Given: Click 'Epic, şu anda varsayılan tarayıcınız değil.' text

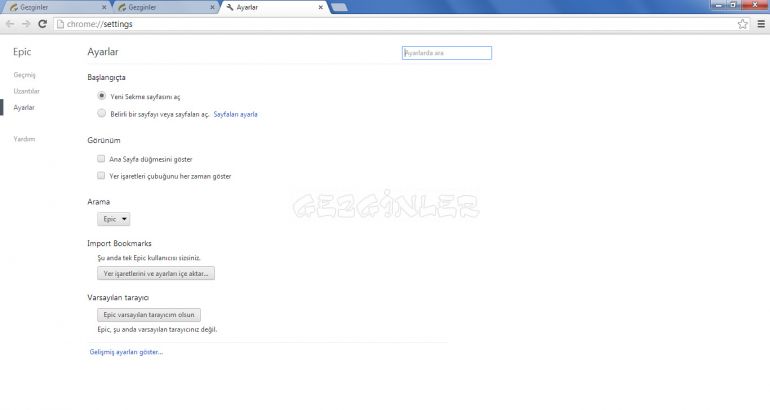Looking at the screenshot, I should 157,329.
